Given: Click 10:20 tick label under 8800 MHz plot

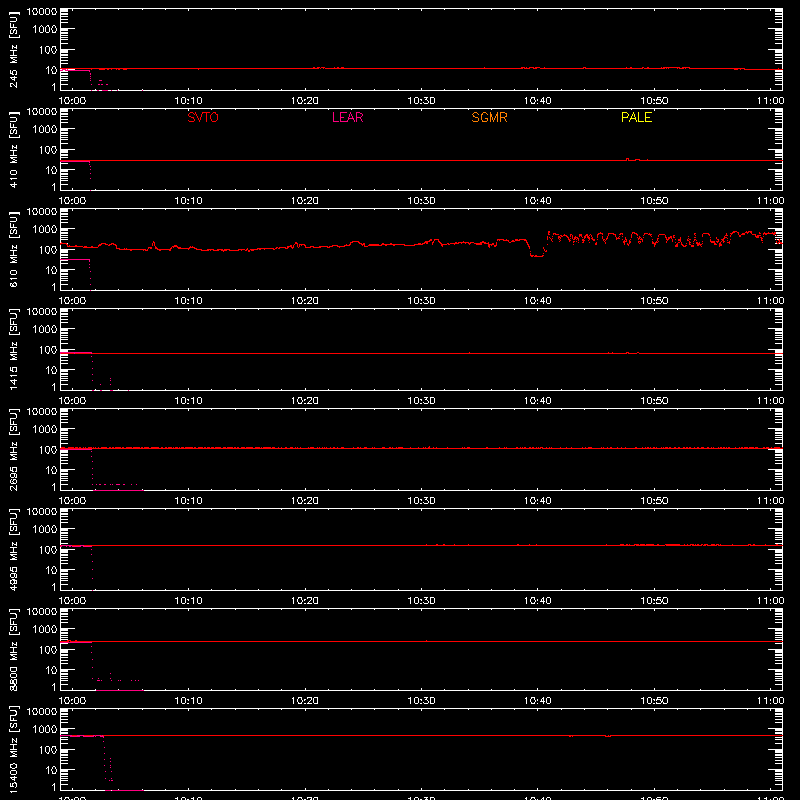Looking at the screenshot, I should point(305,701).
